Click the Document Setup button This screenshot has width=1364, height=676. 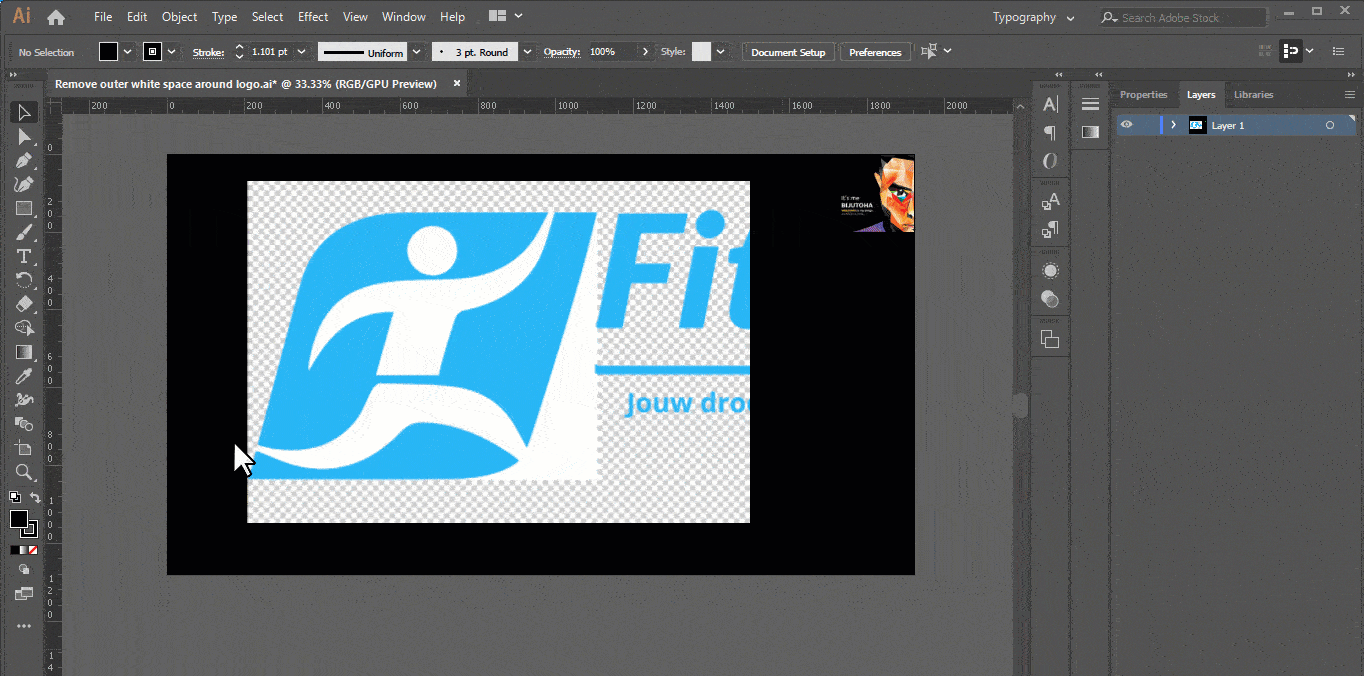click(x=788, y=52)
